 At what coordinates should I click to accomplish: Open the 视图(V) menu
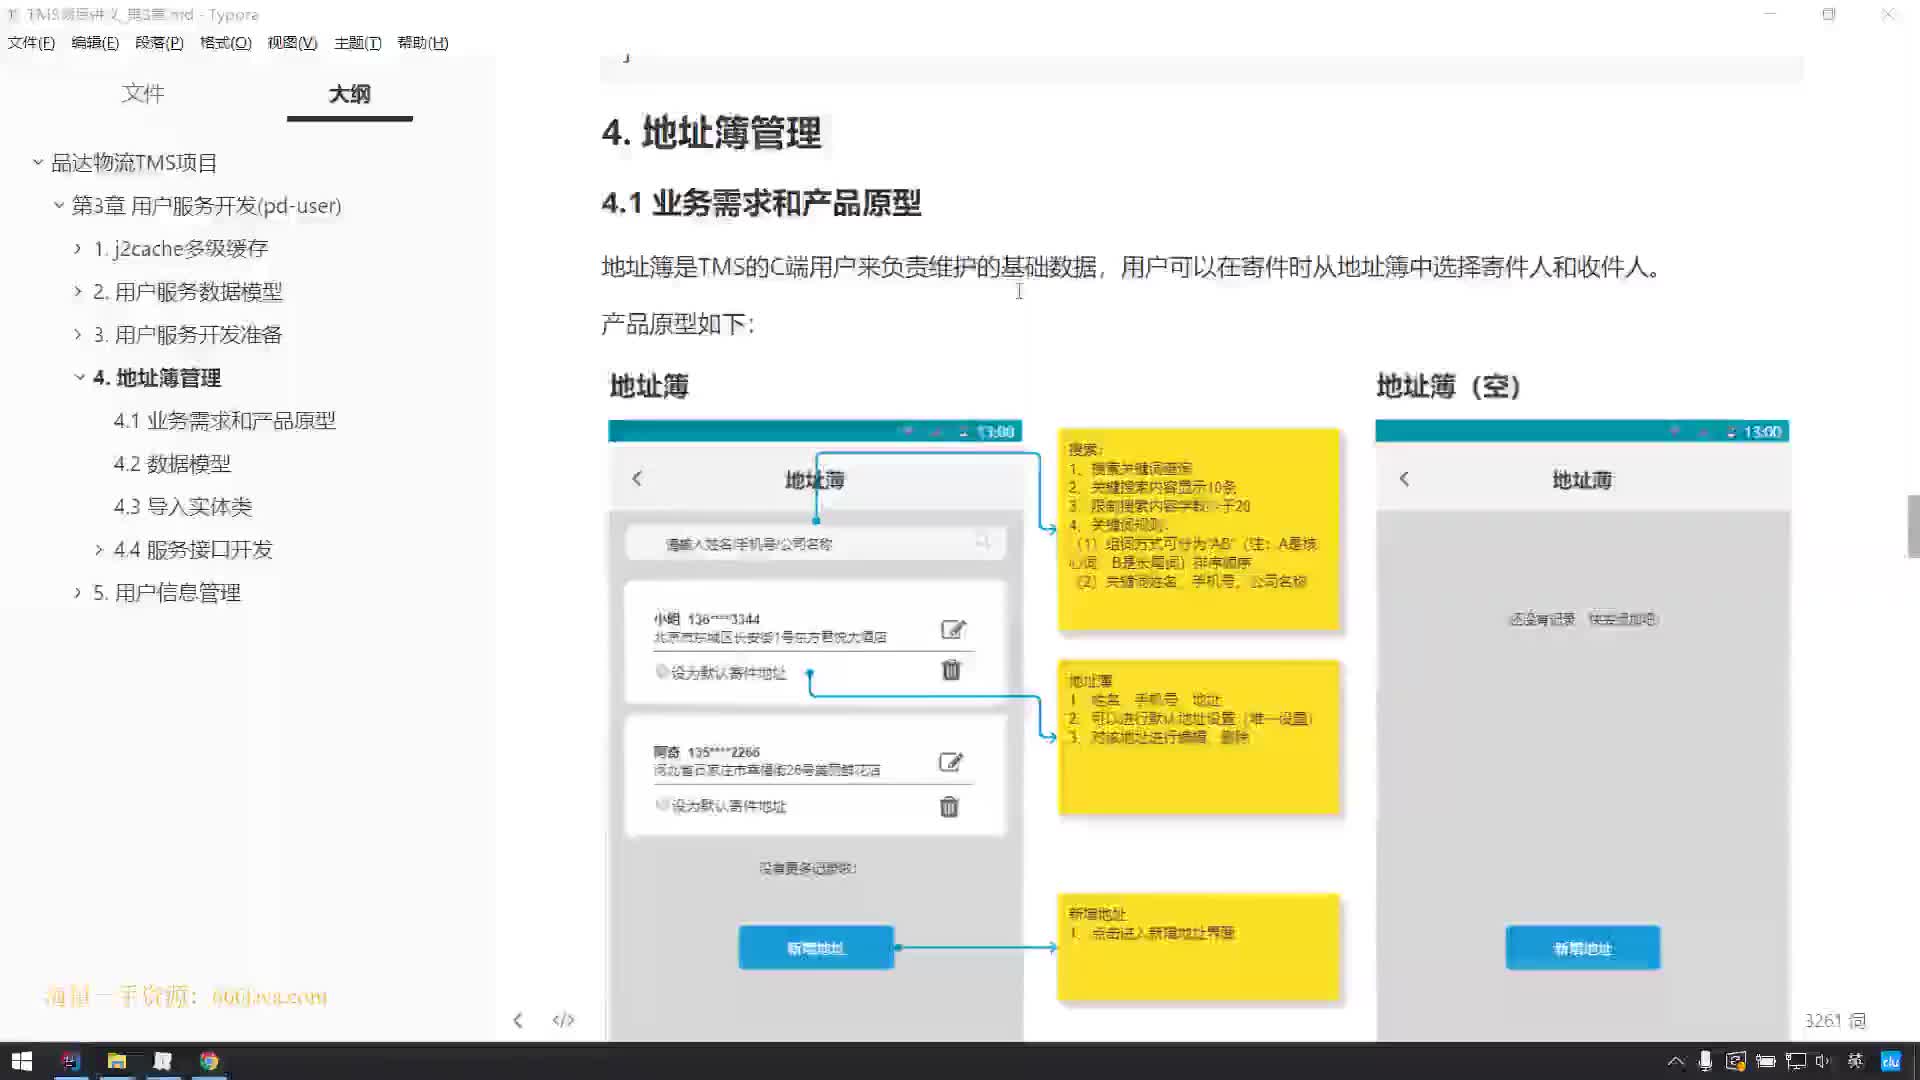click(x=292, y=42)
